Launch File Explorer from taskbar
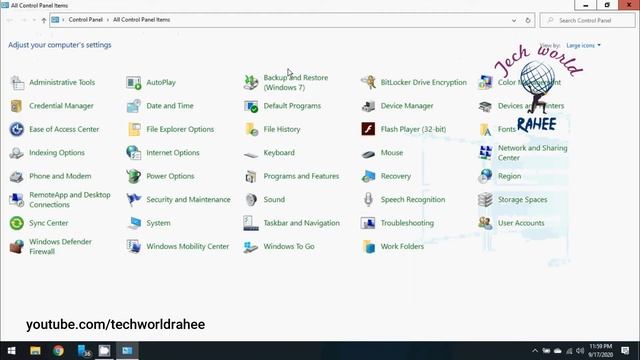The width and height of the screenshot is (640, 360). pos(35,351)
